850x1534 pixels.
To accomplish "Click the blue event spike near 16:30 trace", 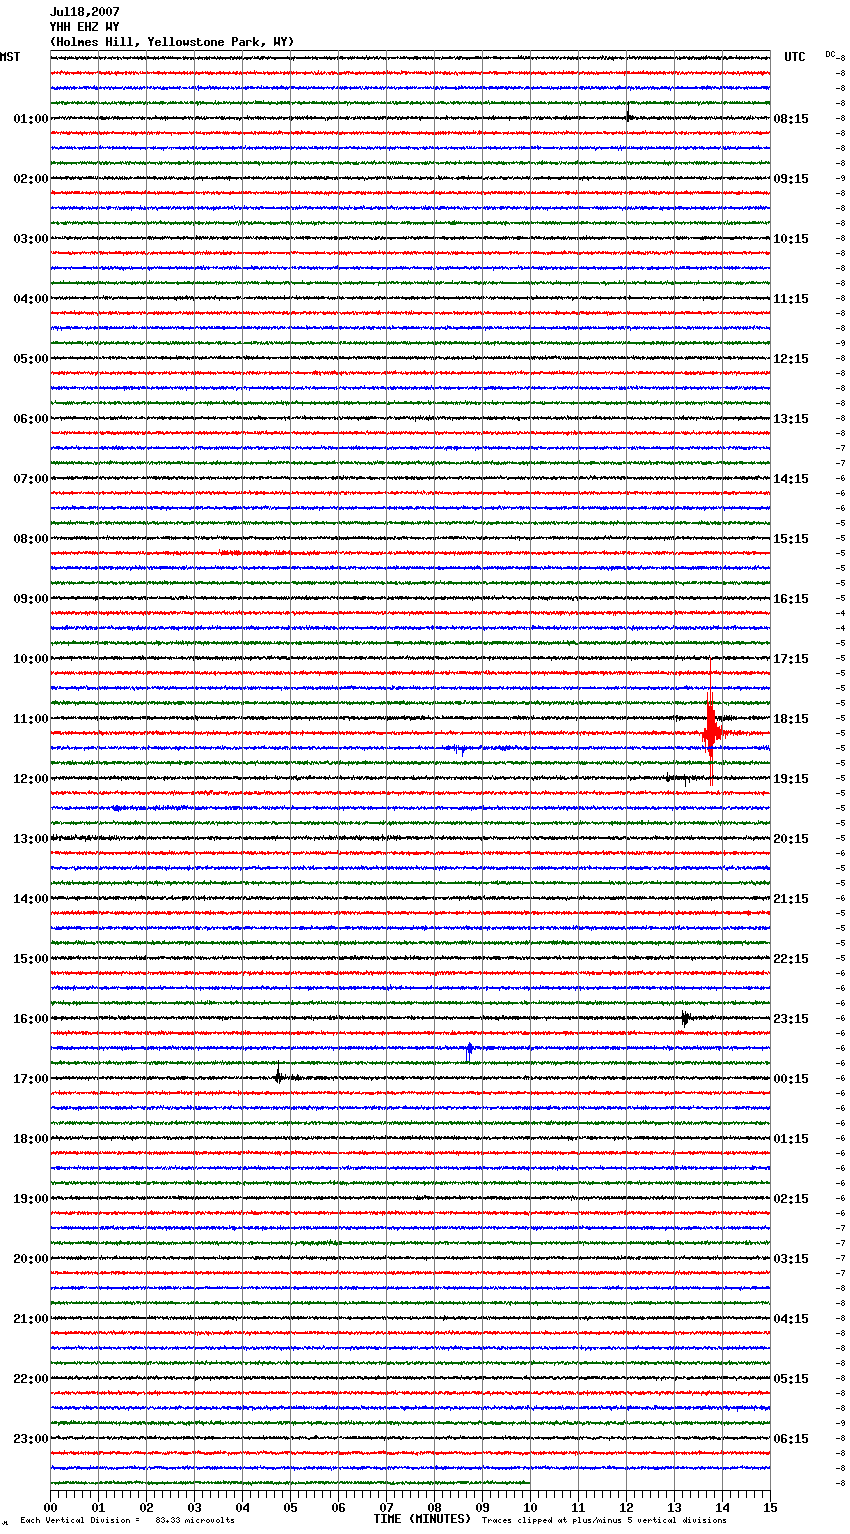I will click(x=468, y=1050).
